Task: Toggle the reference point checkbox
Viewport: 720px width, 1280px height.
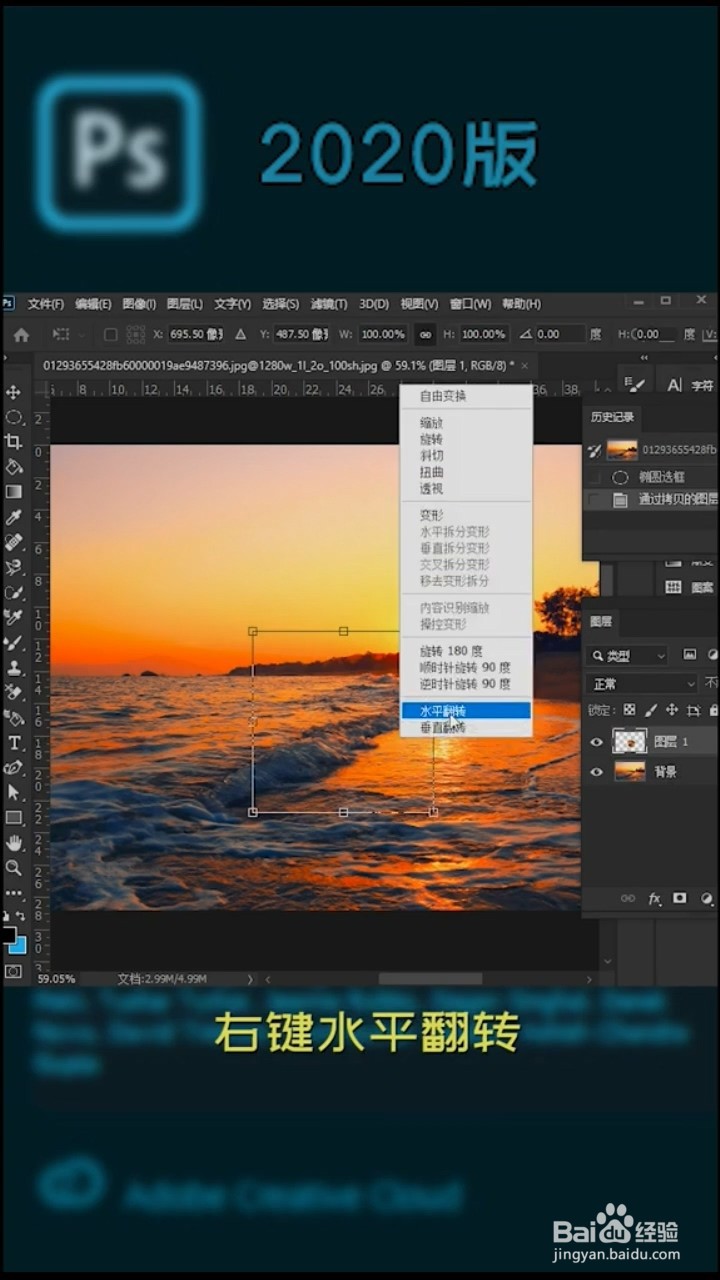Action: [111, 335]
